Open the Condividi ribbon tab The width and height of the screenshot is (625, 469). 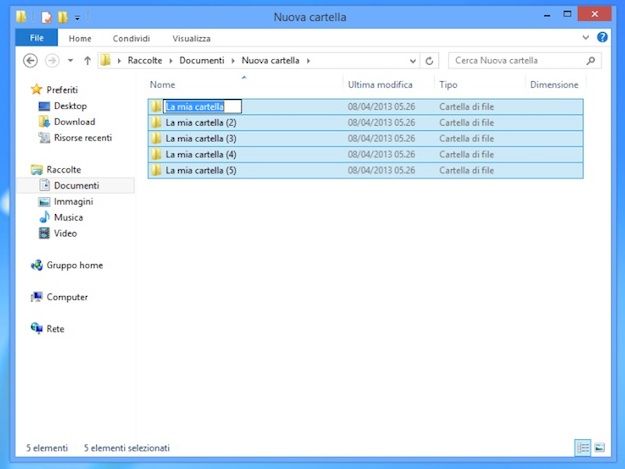pos(131,39)
